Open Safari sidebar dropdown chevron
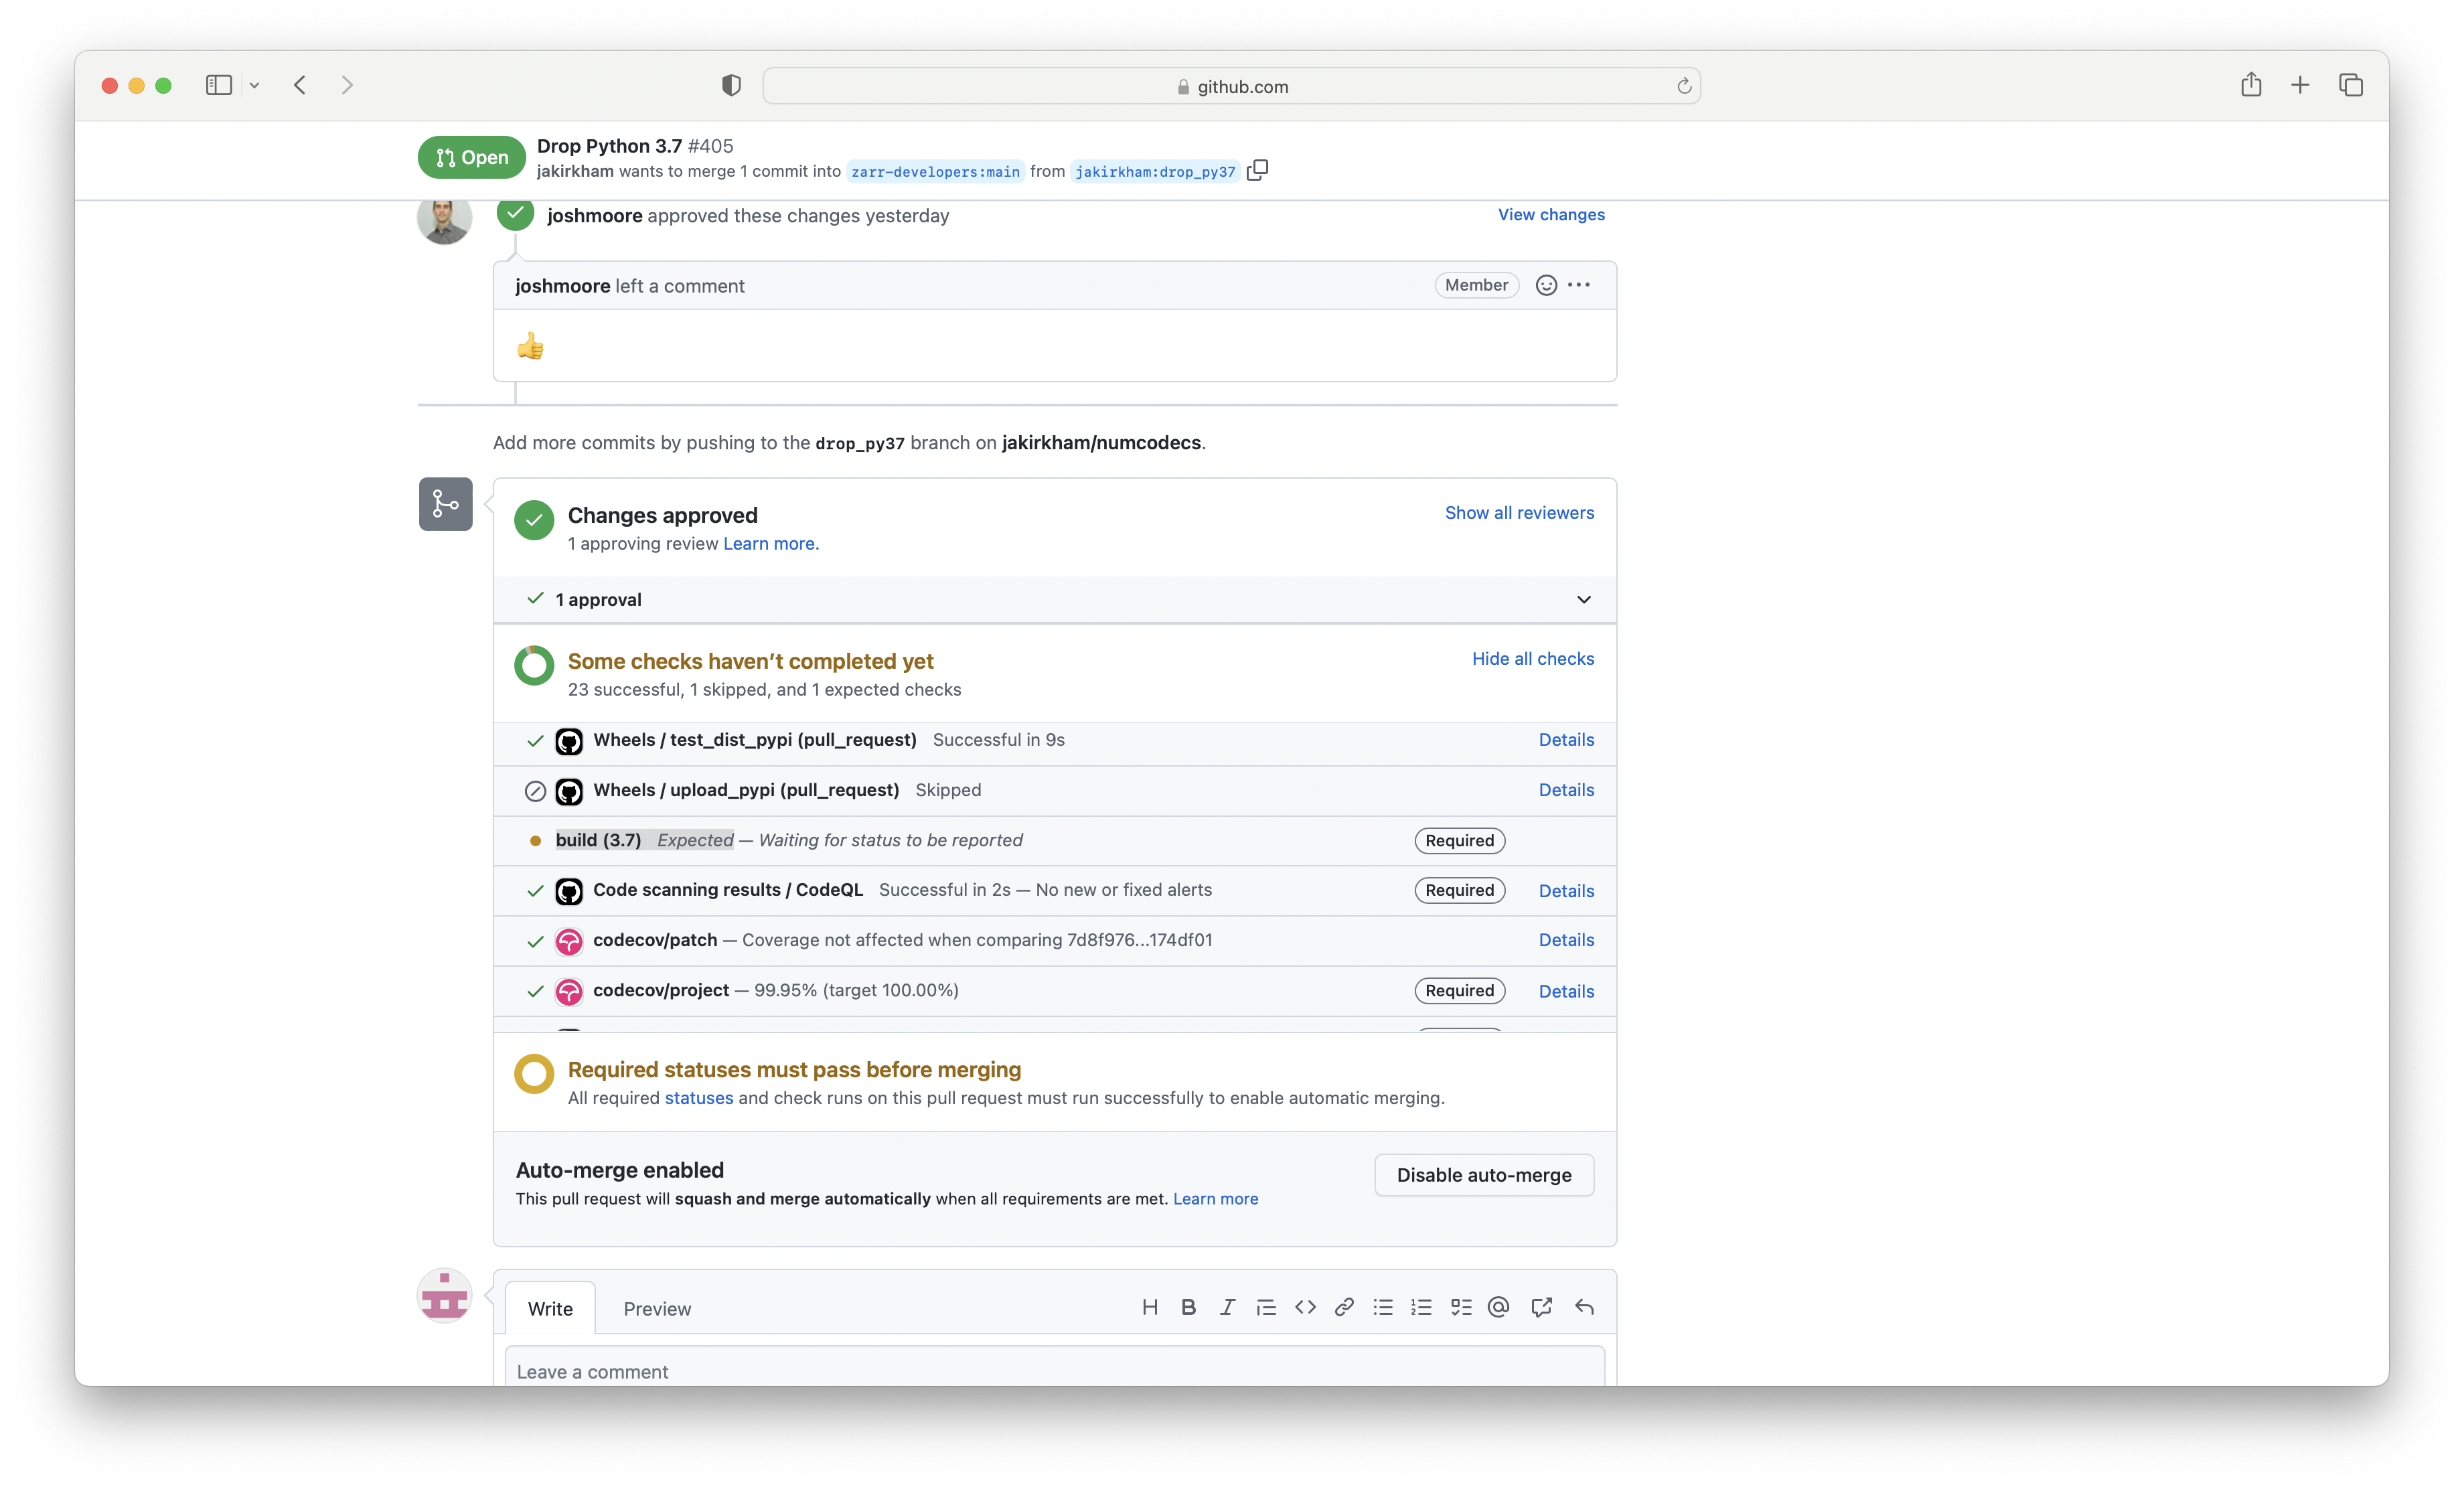This screenshot has height=1485, width=2464. pyautogui.click(x=254, y=86)
